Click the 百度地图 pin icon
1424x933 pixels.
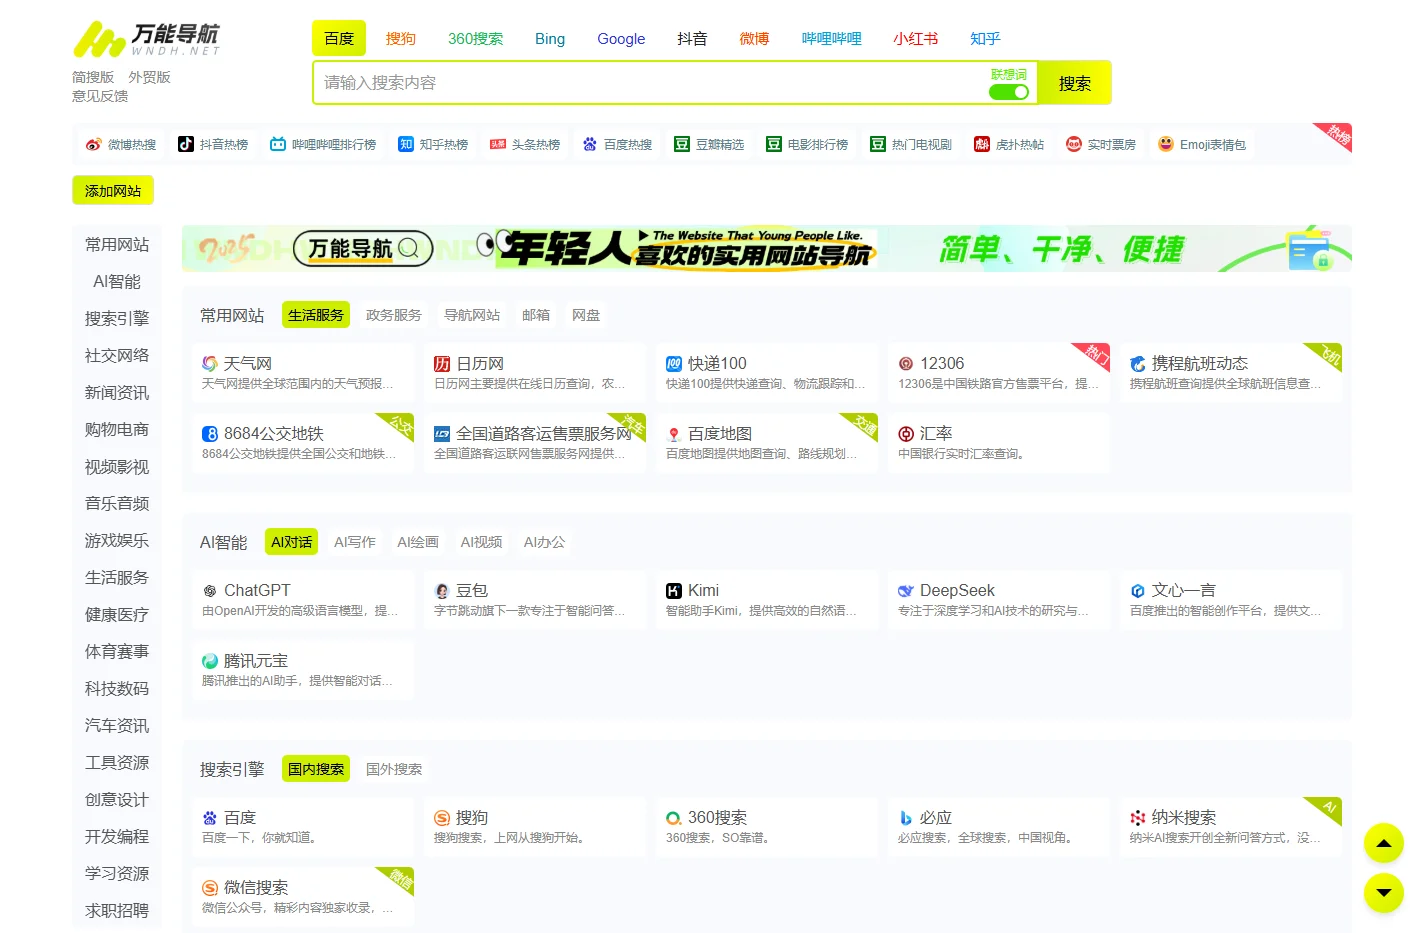[674, 434]
